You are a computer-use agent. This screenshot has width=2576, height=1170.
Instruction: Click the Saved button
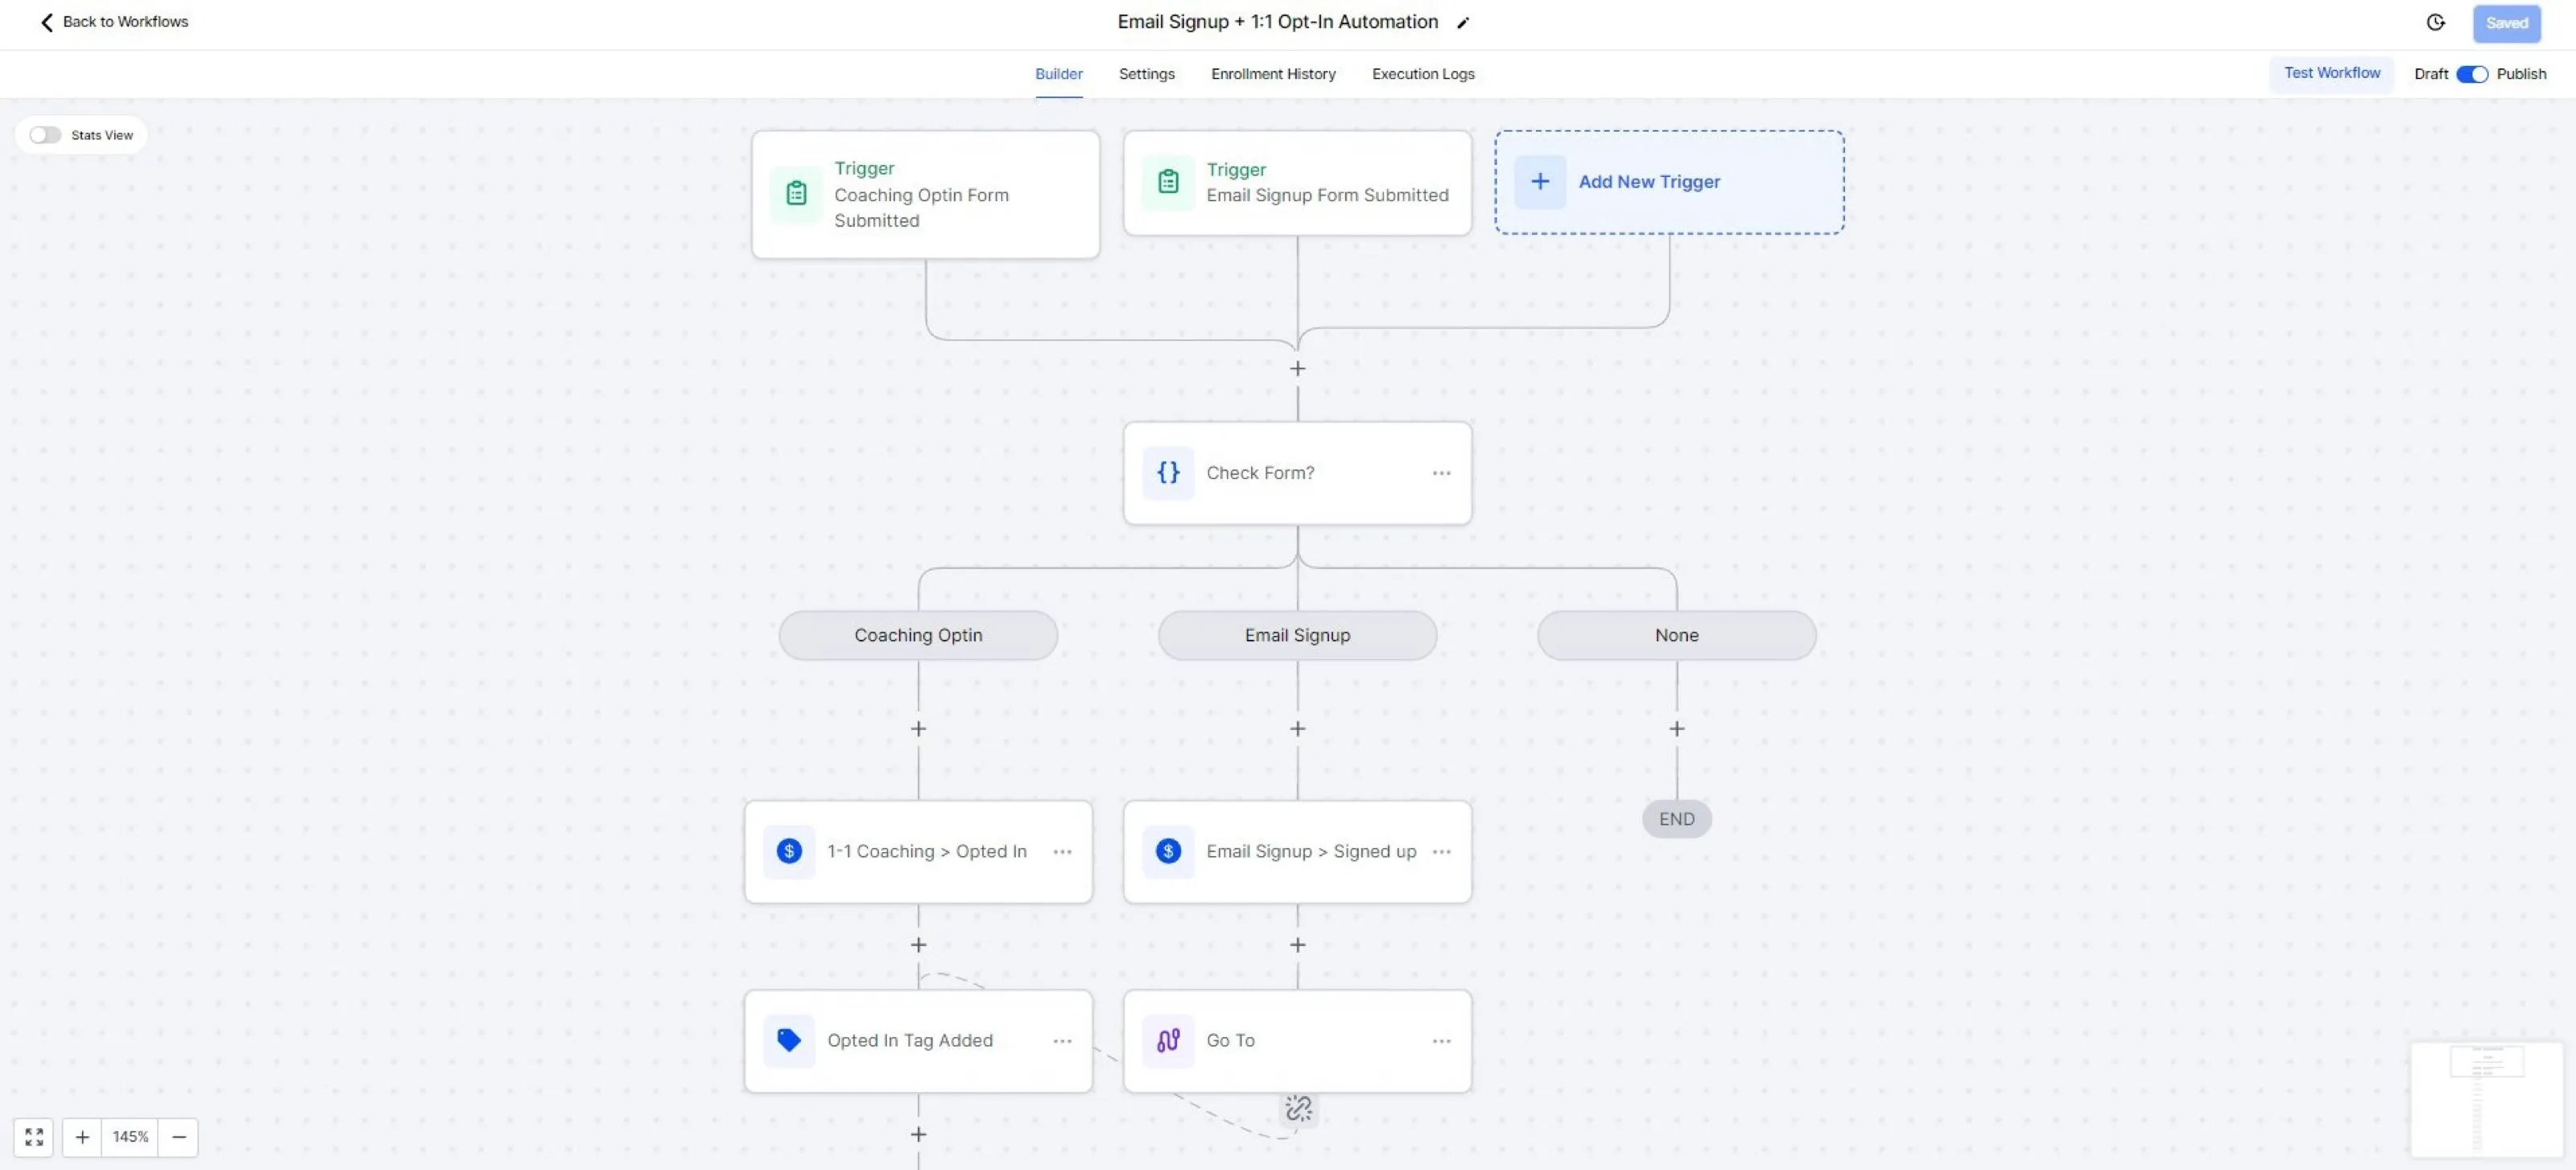(x=2507, y=23)
